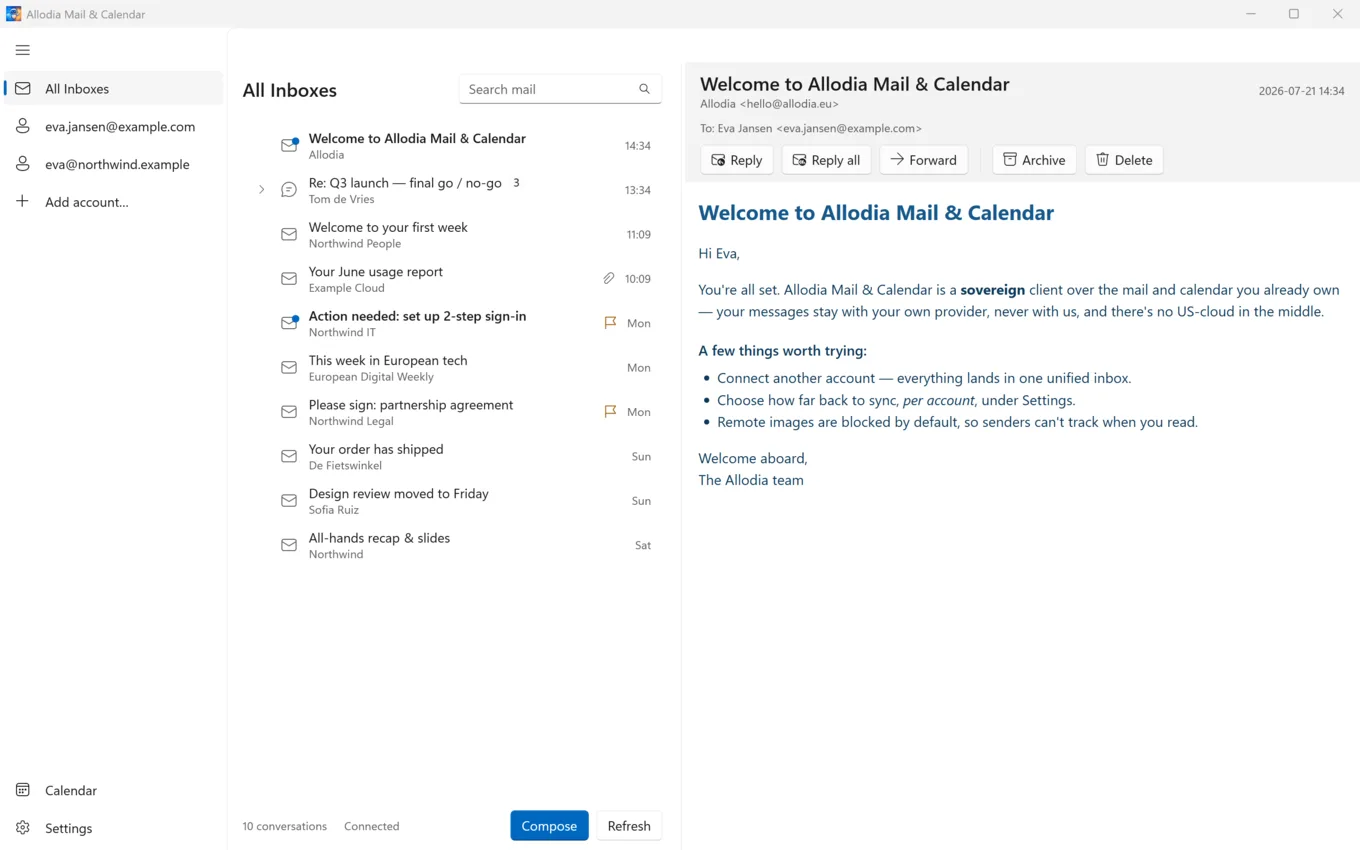The width and height of the screenshot is (1360, 850).
Task: Click envelope icon of Welcome to your first week
Action: click(289, 234)
